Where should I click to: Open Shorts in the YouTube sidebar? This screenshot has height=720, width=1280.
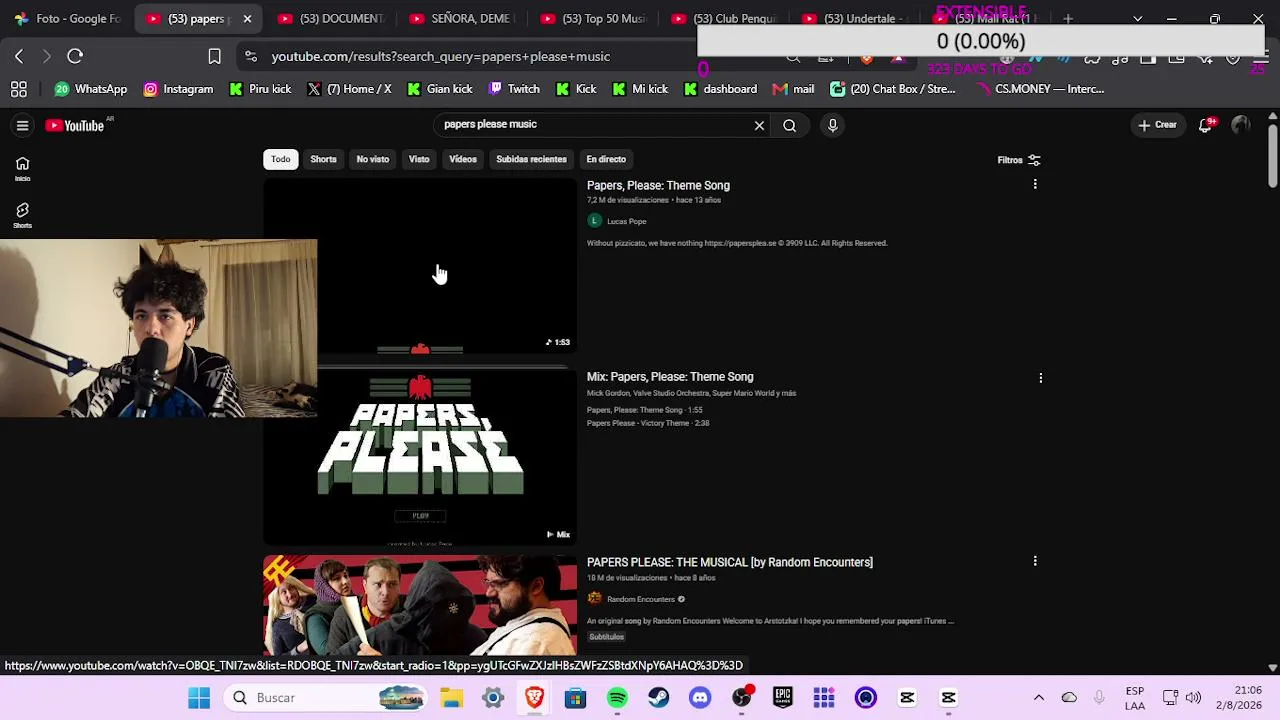(x=22, y=215)
